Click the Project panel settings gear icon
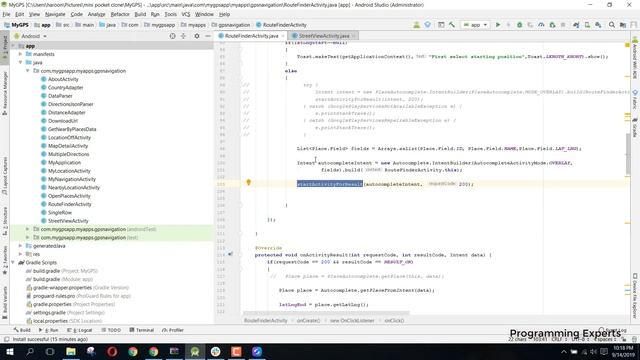Image resolution: width=640 pixels, height=360 pixels. click(x=197, y=36)
